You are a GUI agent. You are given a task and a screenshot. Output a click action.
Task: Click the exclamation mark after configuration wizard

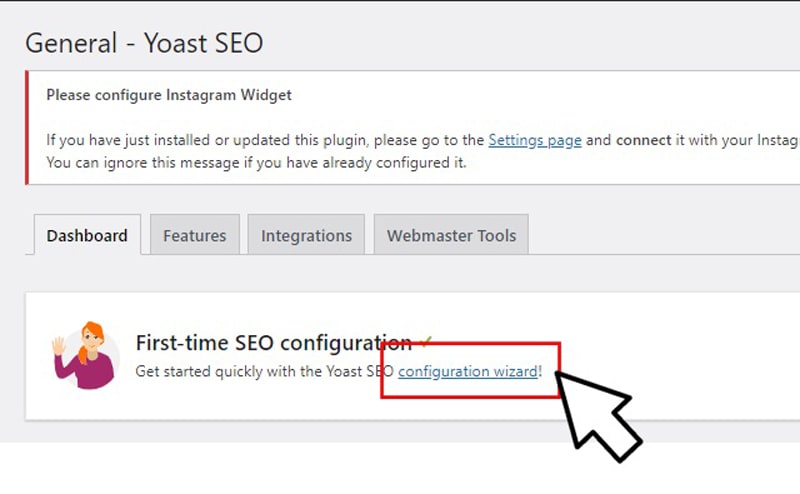(x=540, y=371)
